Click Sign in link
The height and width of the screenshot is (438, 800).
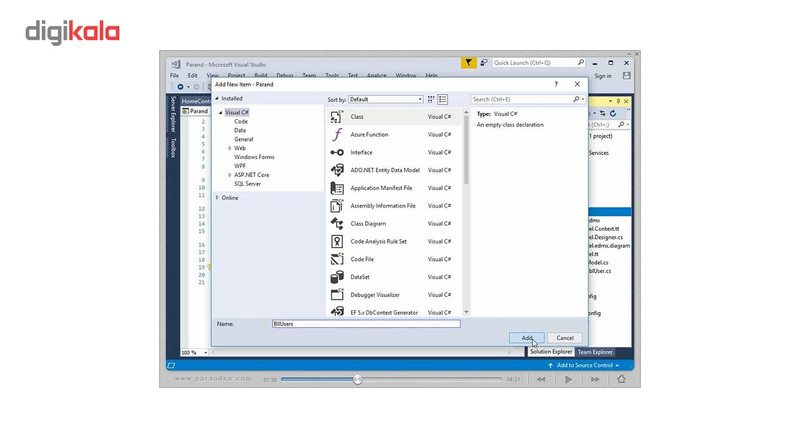click(x=603, y=76)
